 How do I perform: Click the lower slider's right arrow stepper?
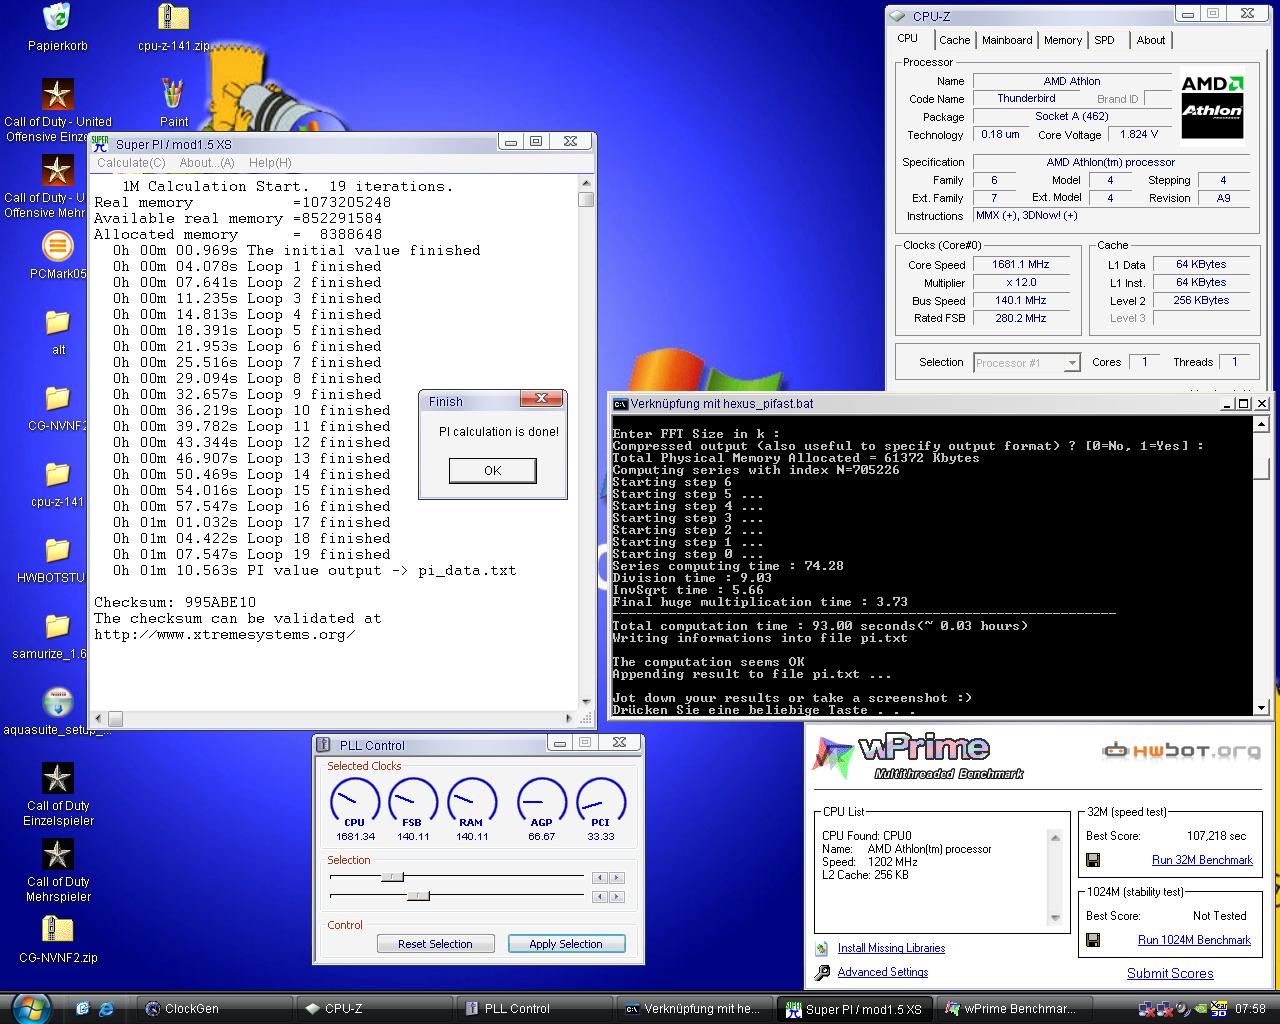pos(616,895)
